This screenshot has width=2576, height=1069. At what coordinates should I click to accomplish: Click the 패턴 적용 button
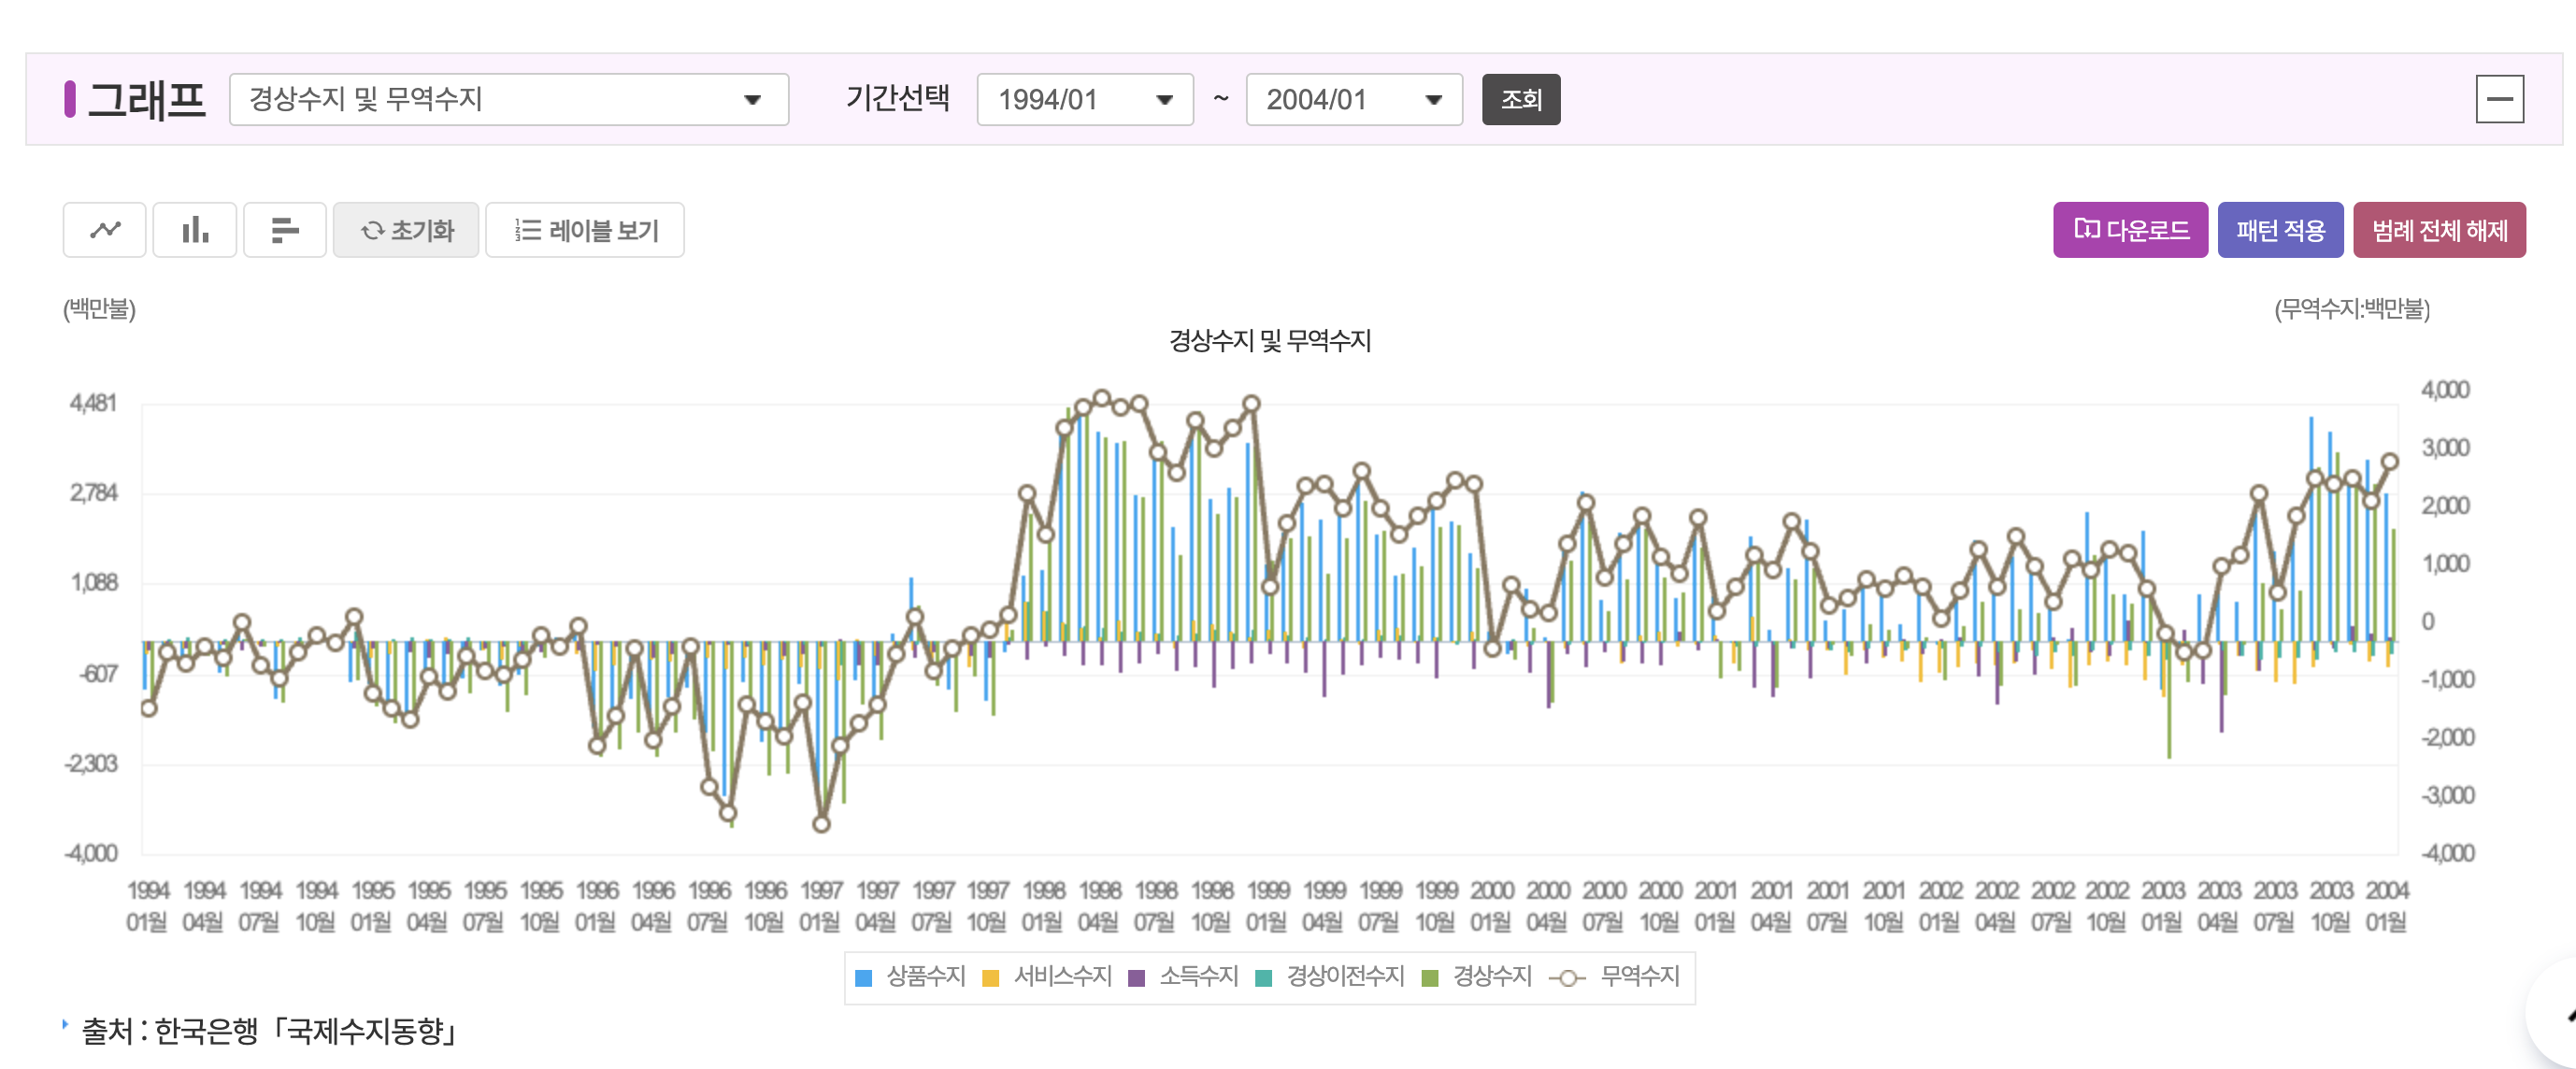2280,230
